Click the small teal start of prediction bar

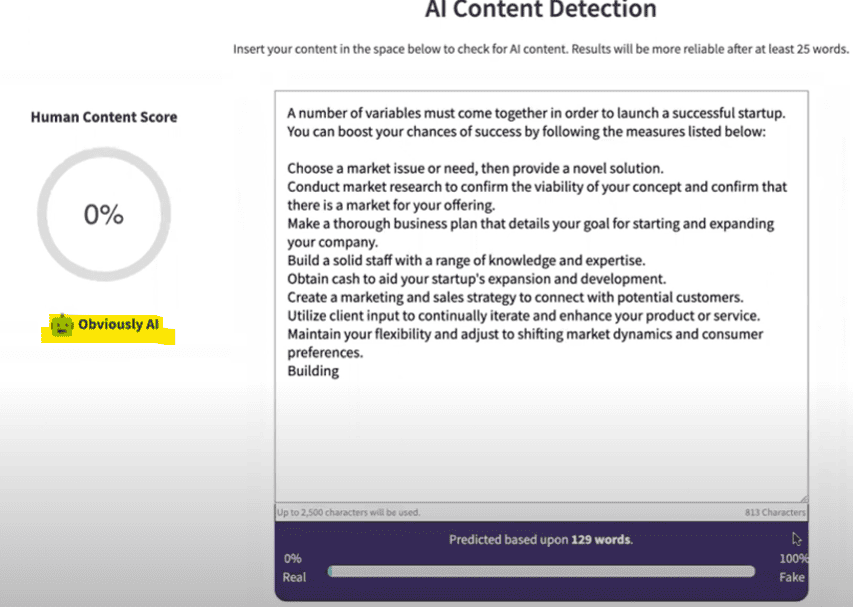(x=330, y=571)
